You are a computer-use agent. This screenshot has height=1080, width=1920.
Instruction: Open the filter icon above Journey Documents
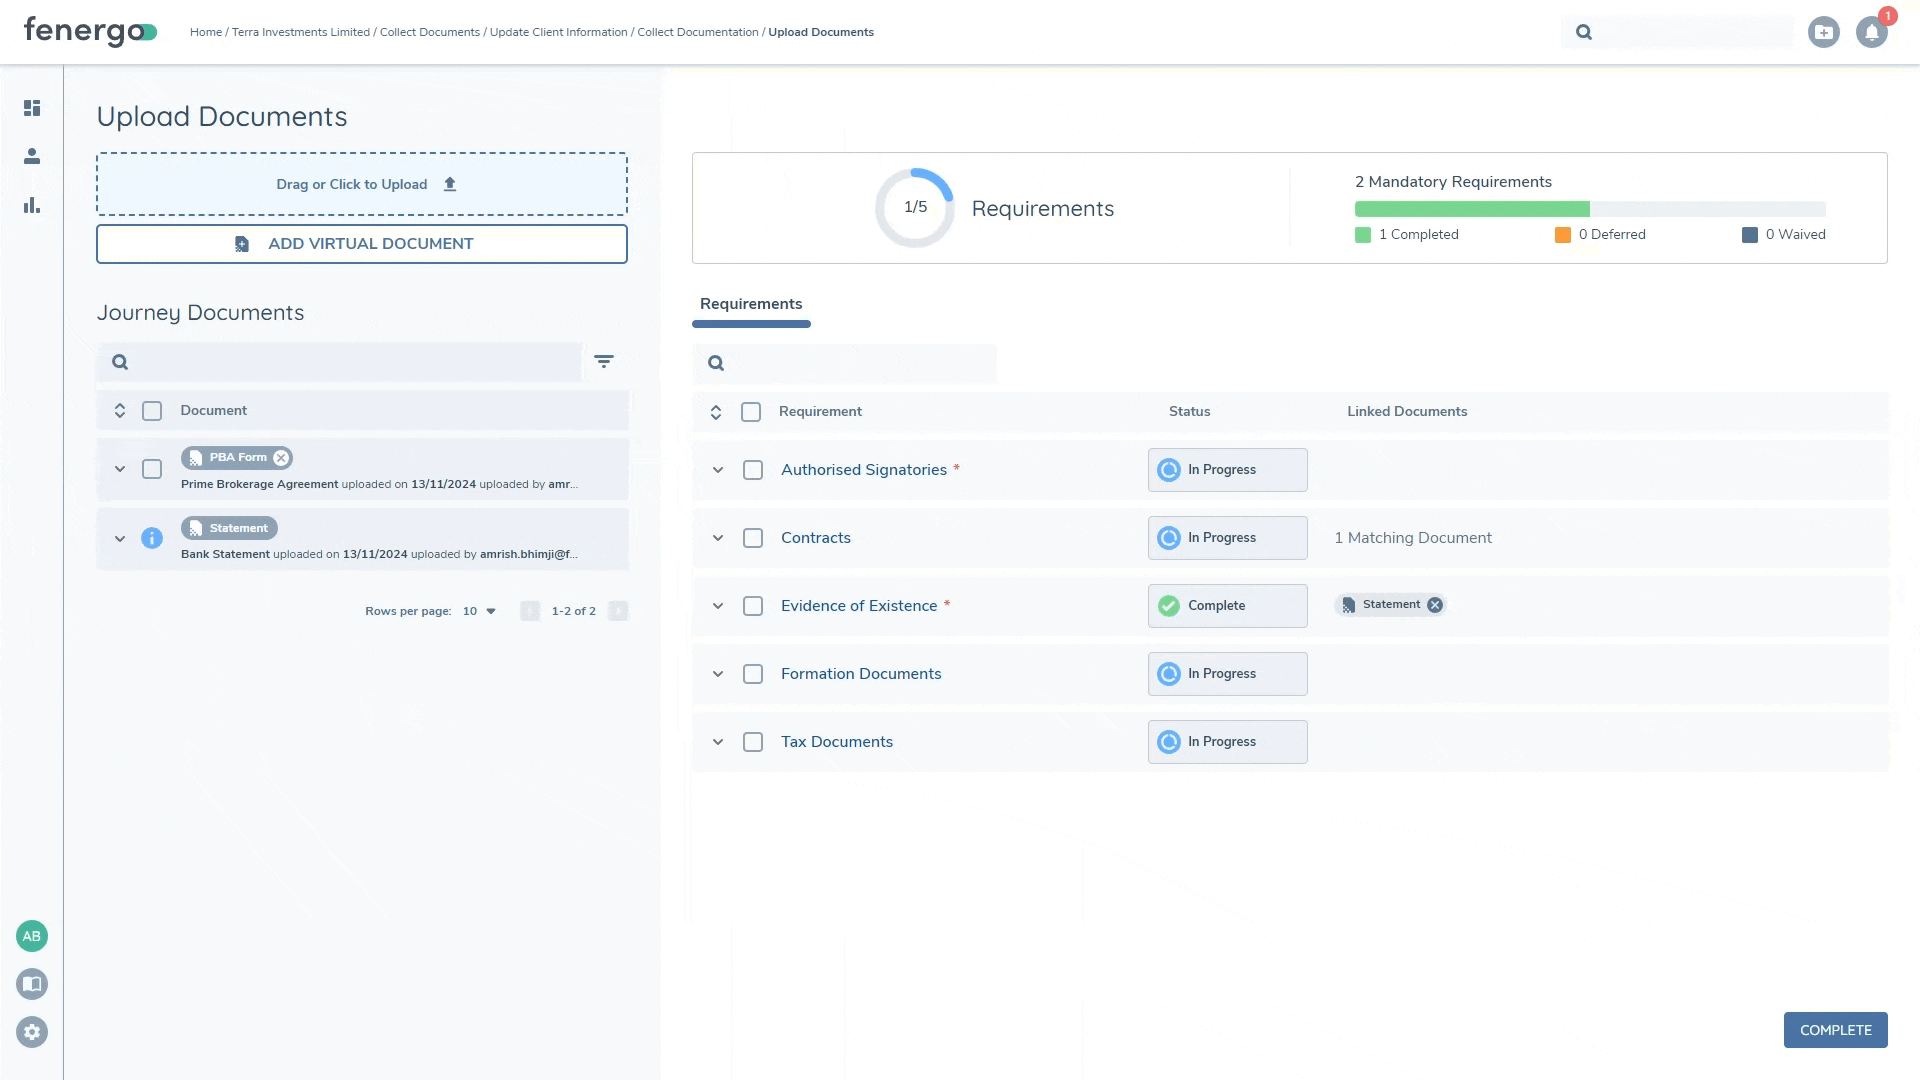(x=604, y=361)
